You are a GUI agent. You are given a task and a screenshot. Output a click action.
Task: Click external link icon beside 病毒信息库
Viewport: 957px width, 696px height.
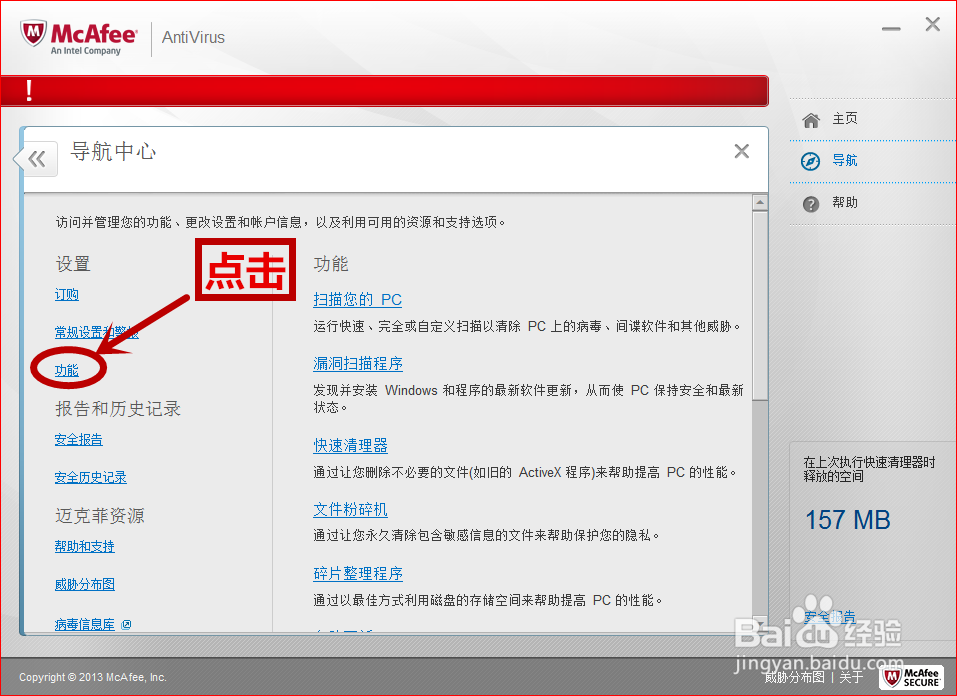[x=126, y=624]
